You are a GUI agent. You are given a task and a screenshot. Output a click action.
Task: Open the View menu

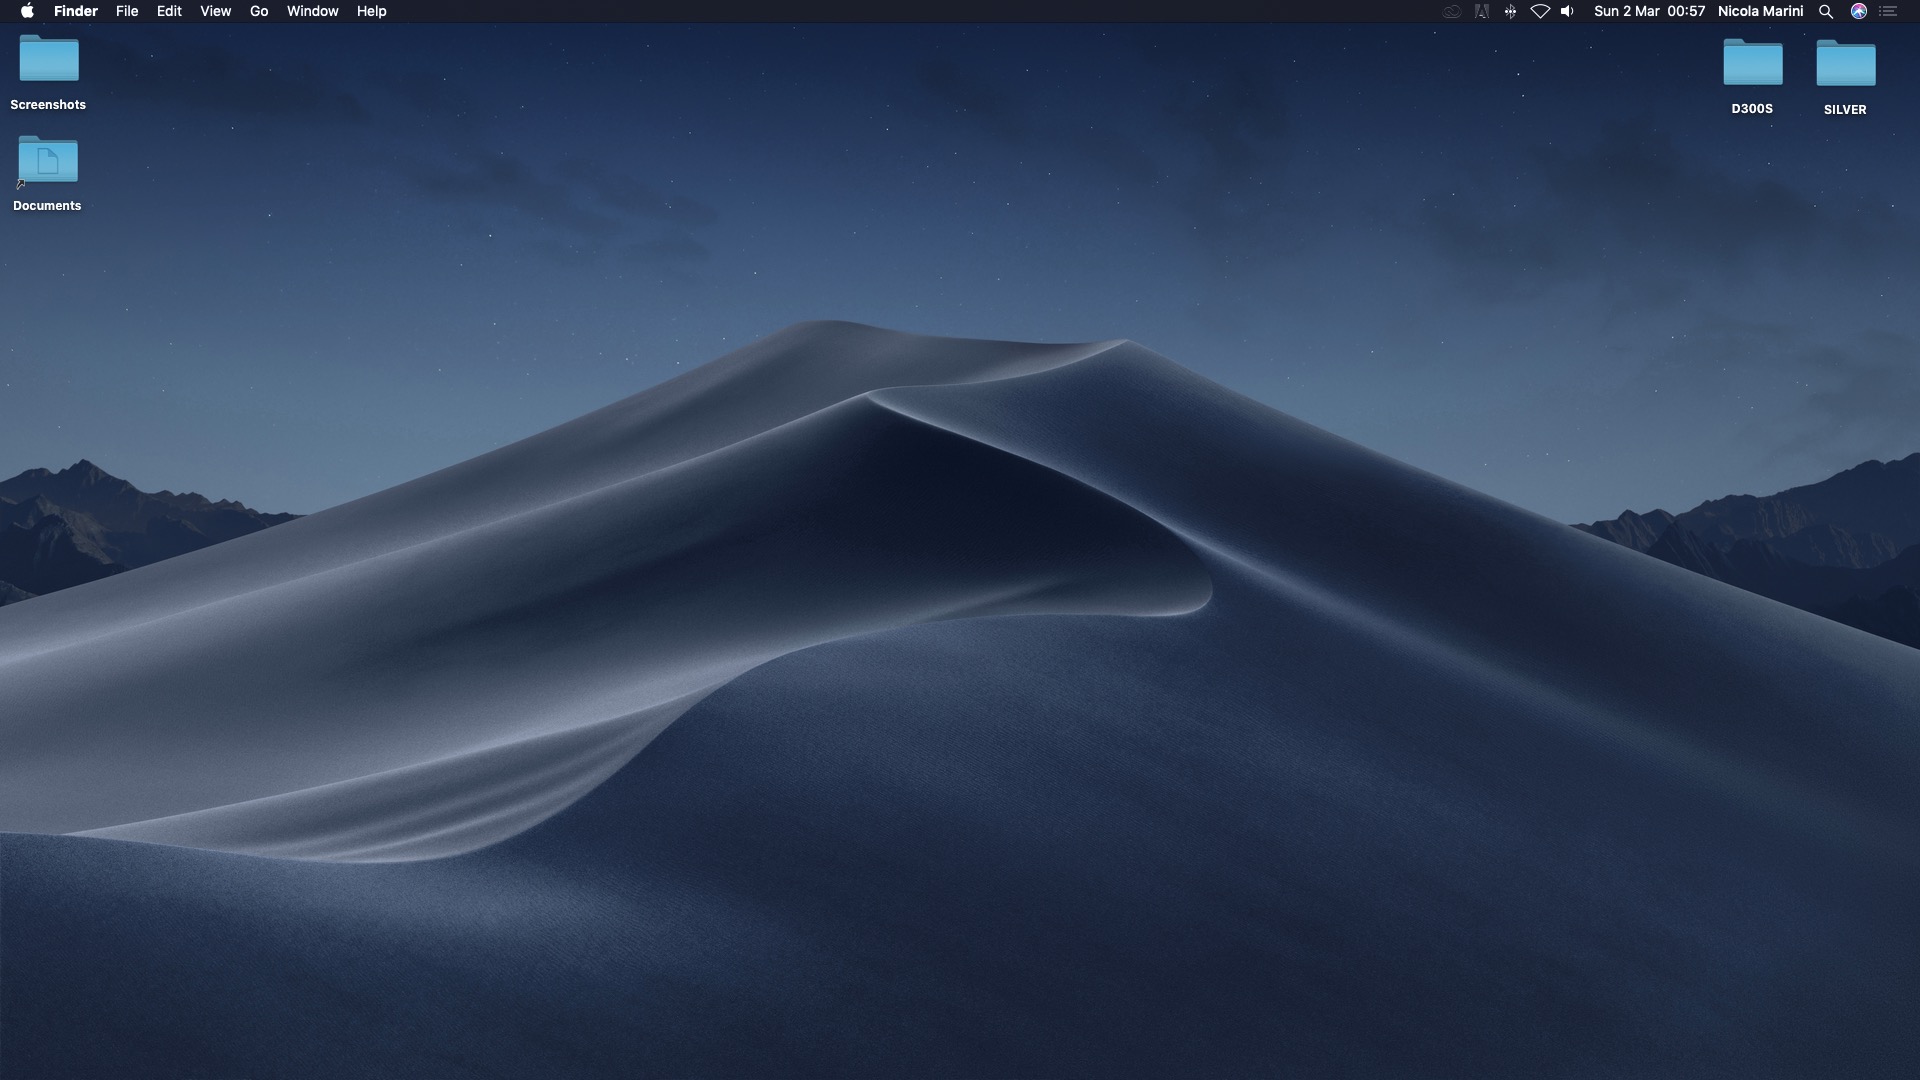click(x=215, y=11)
